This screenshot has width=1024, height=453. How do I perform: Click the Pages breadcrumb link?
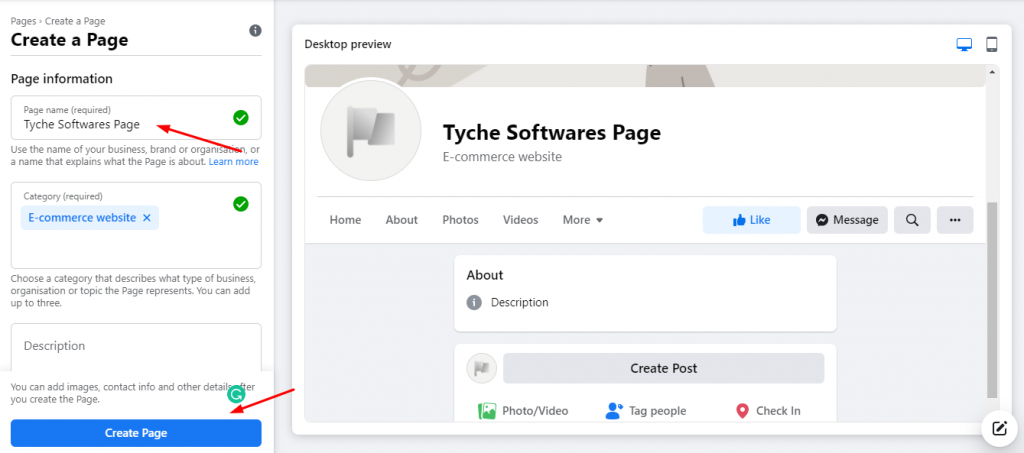tap(24, 22)
